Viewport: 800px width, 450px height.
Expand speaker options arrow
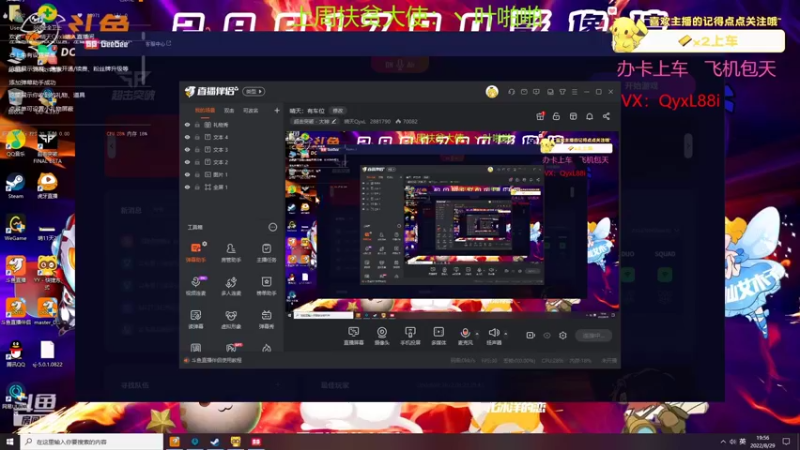506,334
